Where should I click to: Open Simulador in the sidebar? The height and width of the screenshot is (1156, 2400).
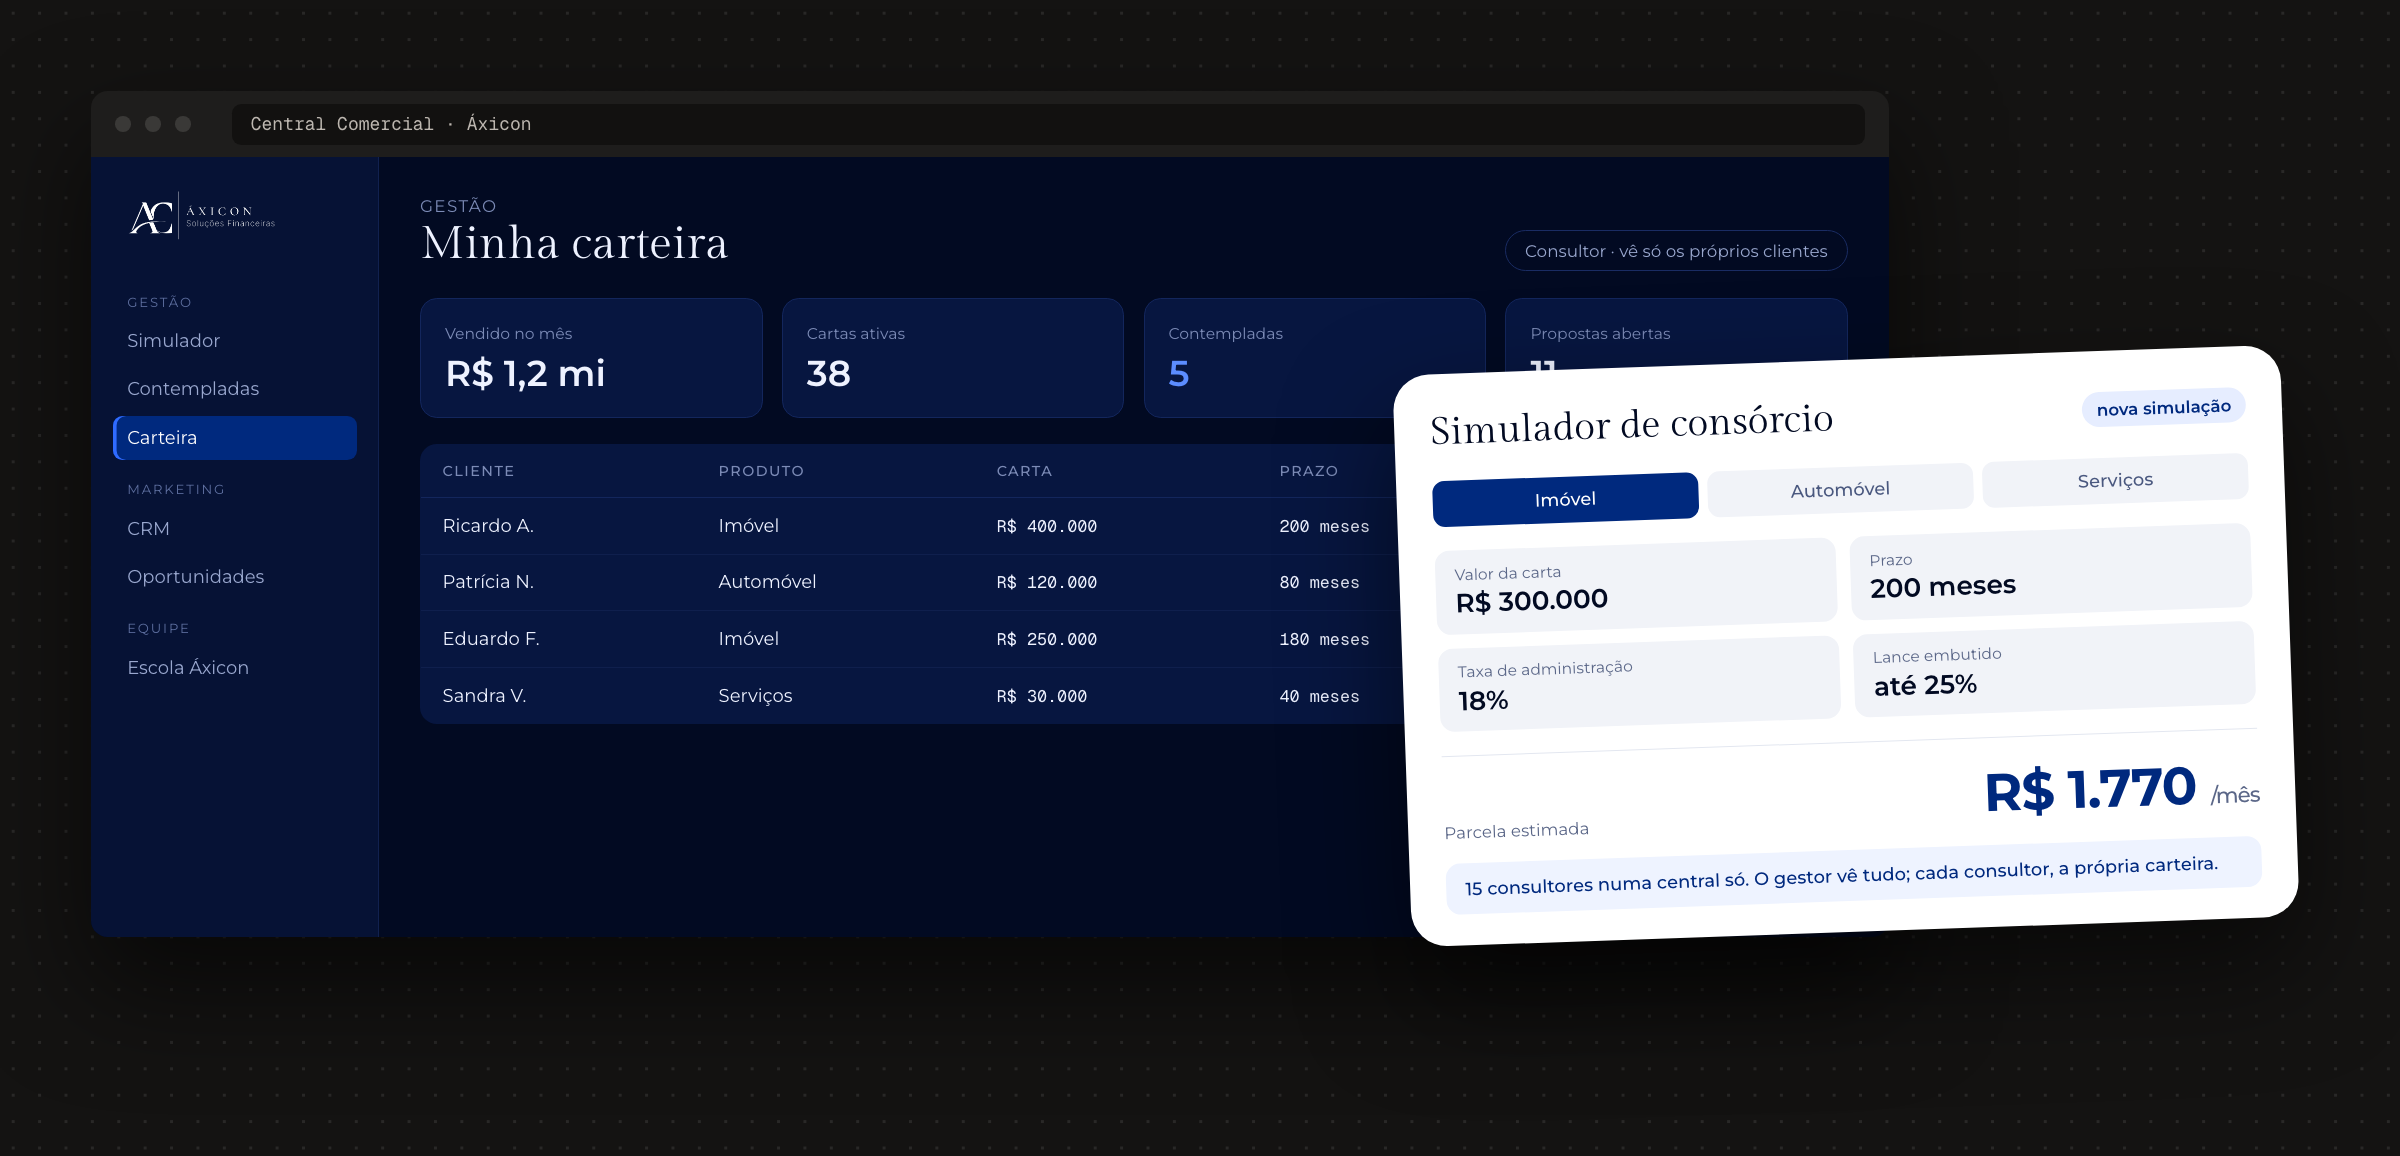[173, 341]
